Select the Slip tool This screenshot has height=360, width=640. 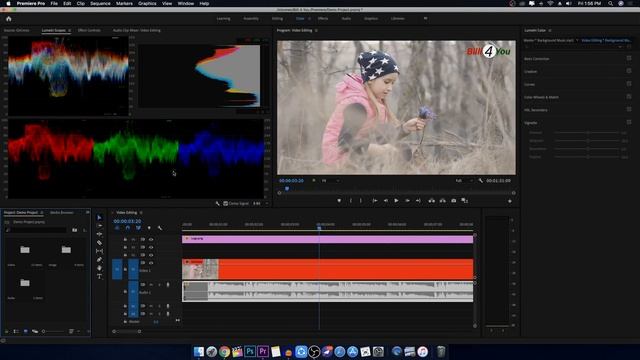point(99,251)
